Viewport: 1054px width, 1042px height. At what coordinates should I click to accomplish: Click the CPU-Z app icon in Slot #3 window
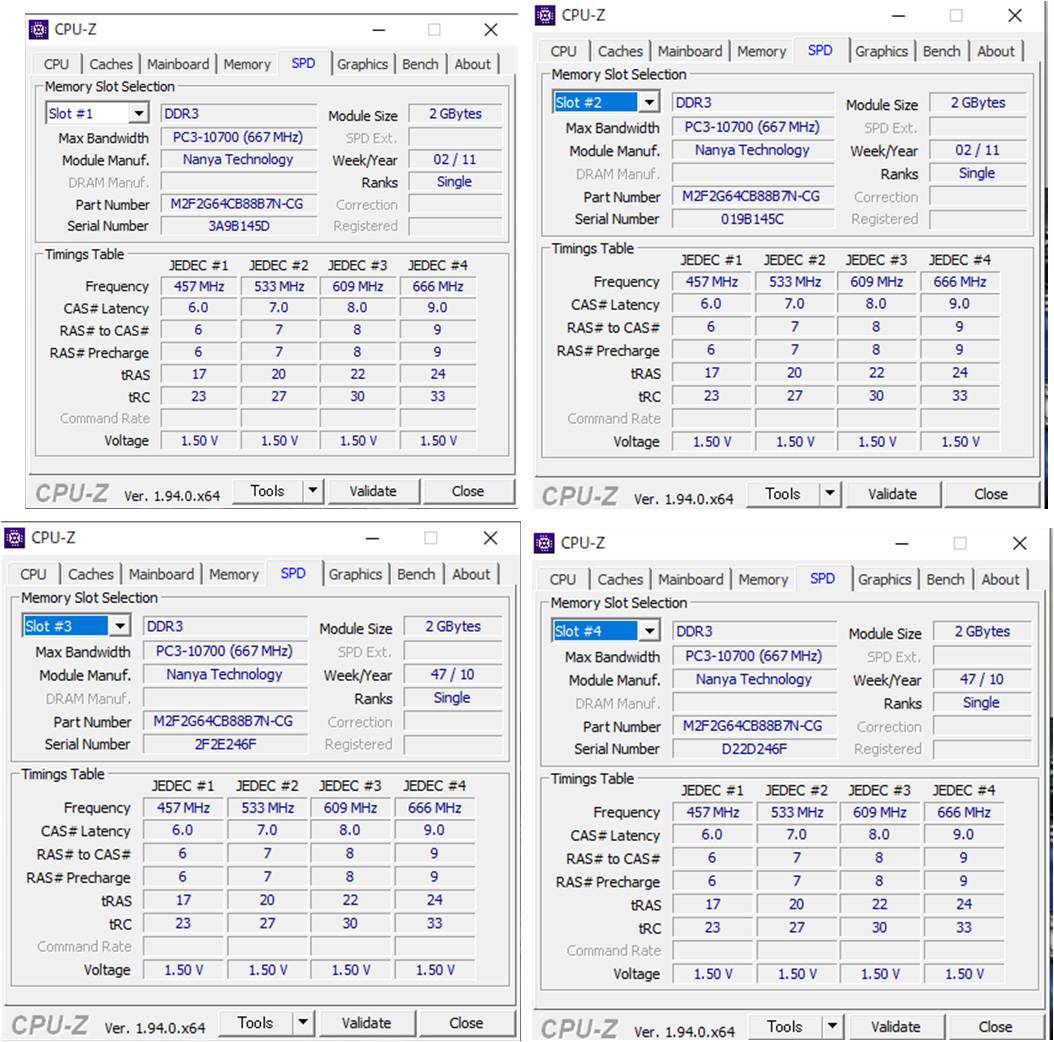pos(15,538)
